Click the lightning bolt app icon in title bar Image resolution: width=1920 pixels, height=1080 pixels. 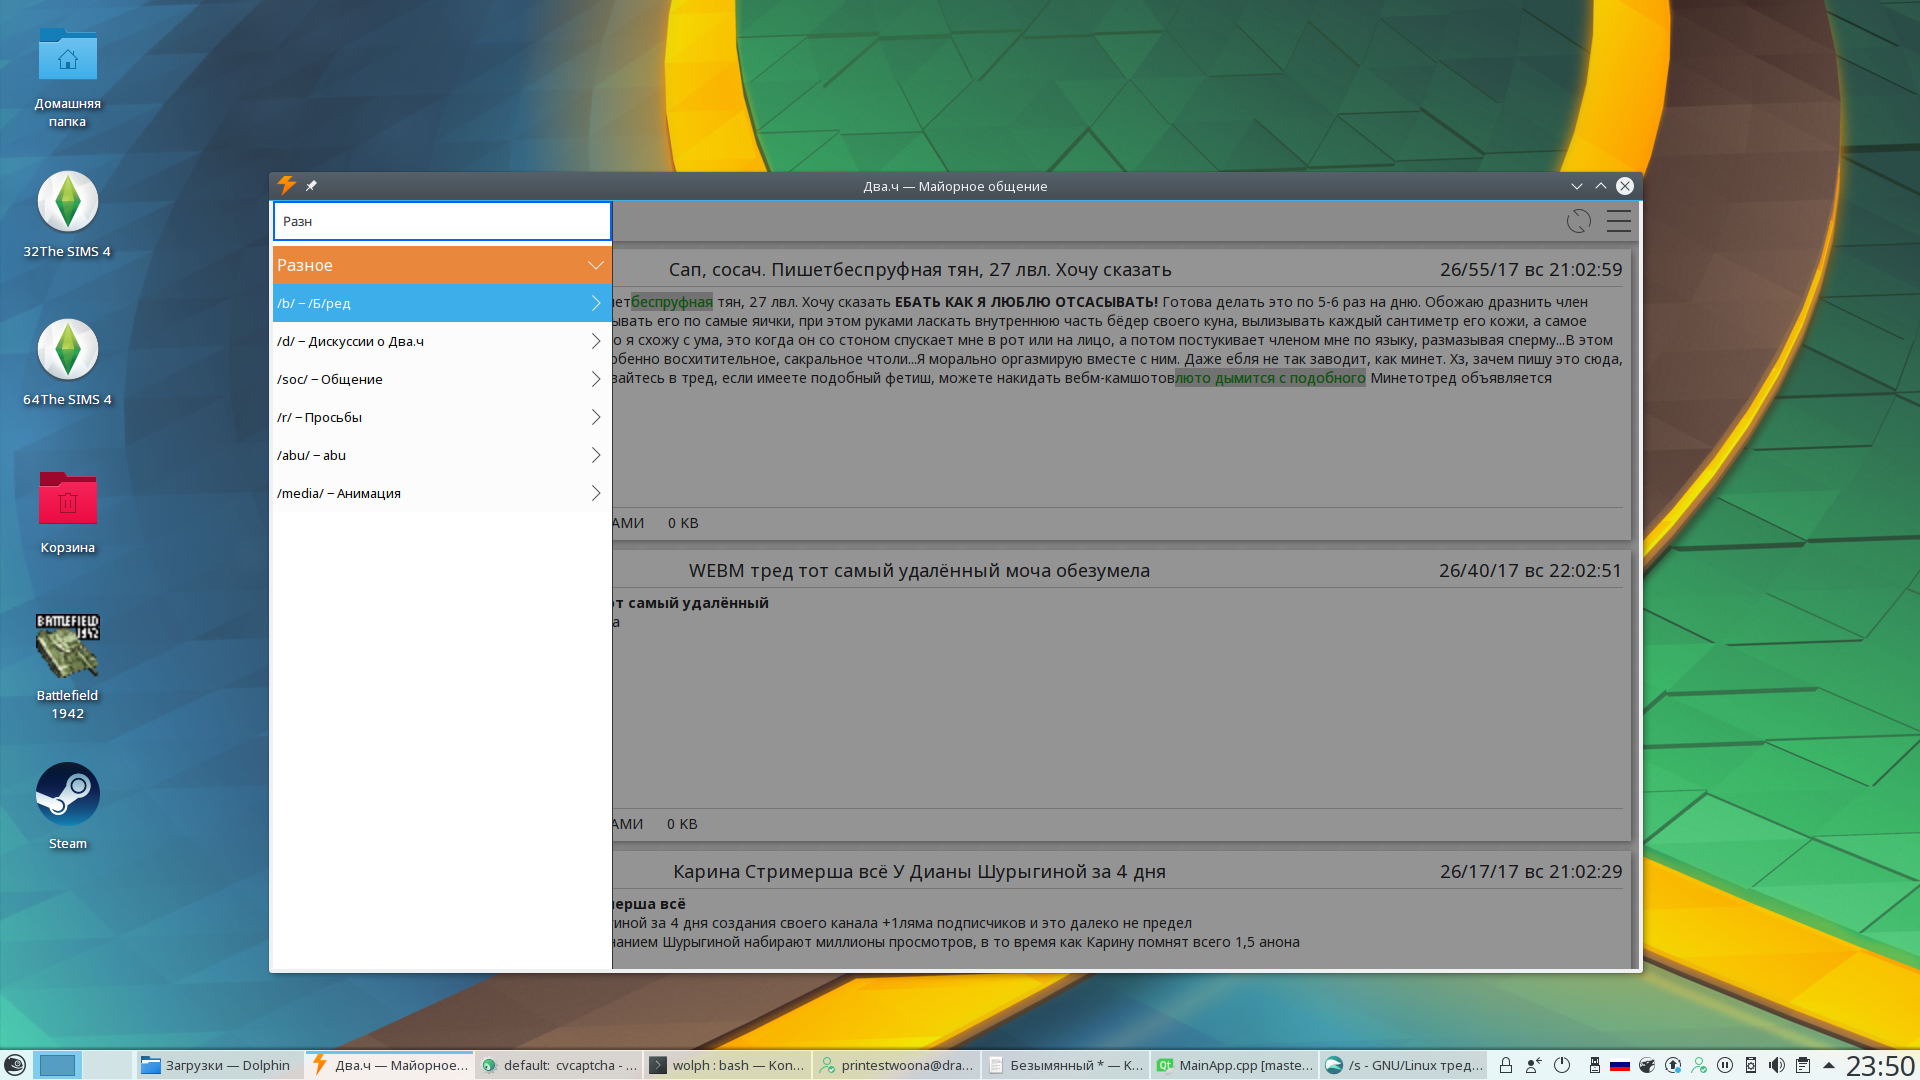tap(287, 185)
